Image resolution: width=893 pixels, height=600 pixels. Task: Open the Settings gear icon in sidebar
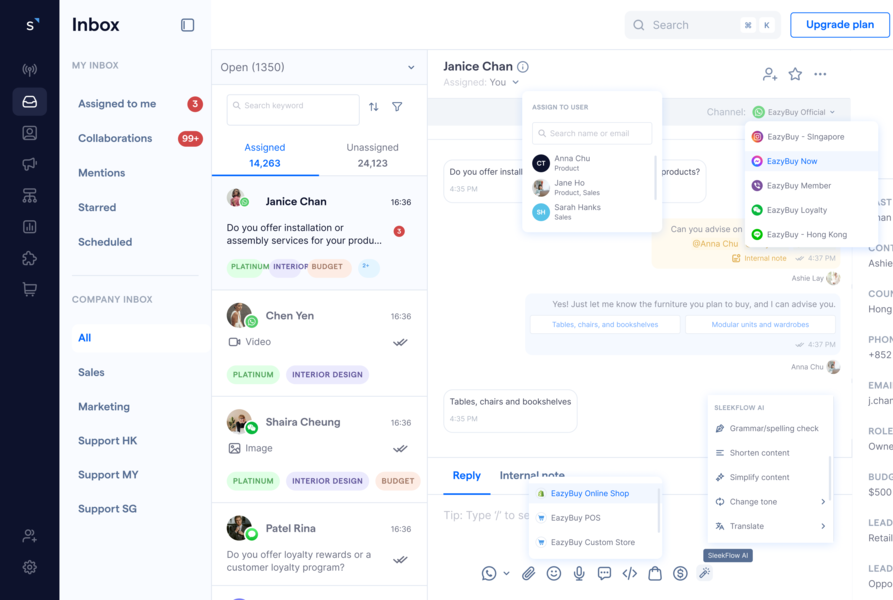30,567
